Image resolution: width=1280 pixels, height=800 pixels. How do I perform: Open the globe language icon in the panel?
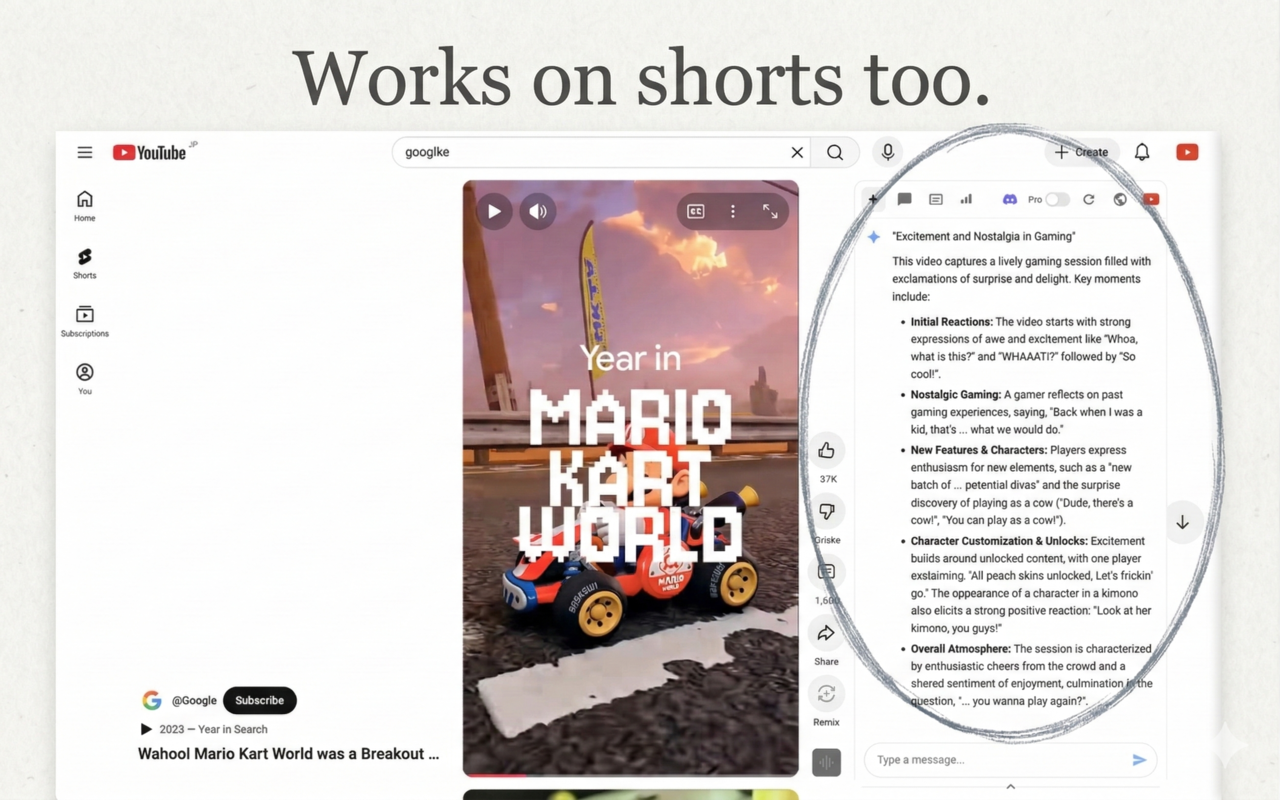click(1120, 199)
